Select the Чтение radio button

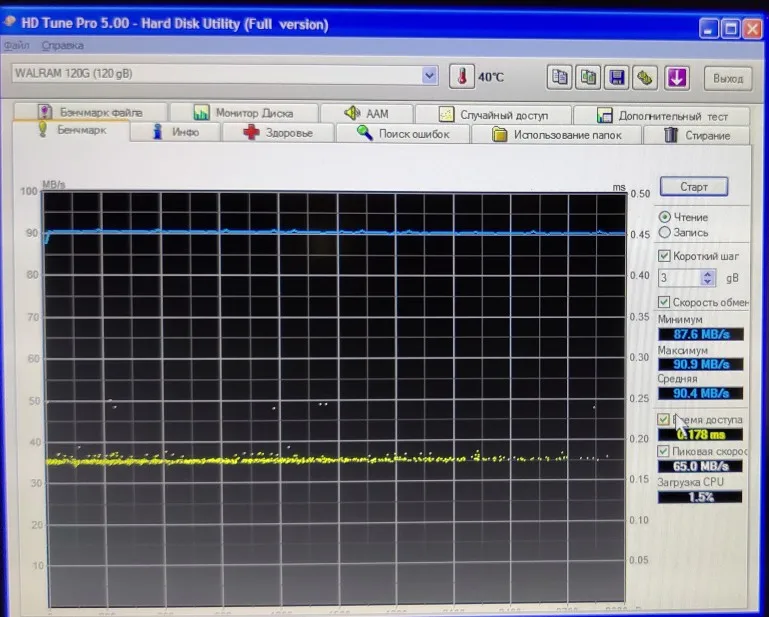pos(665,217)
